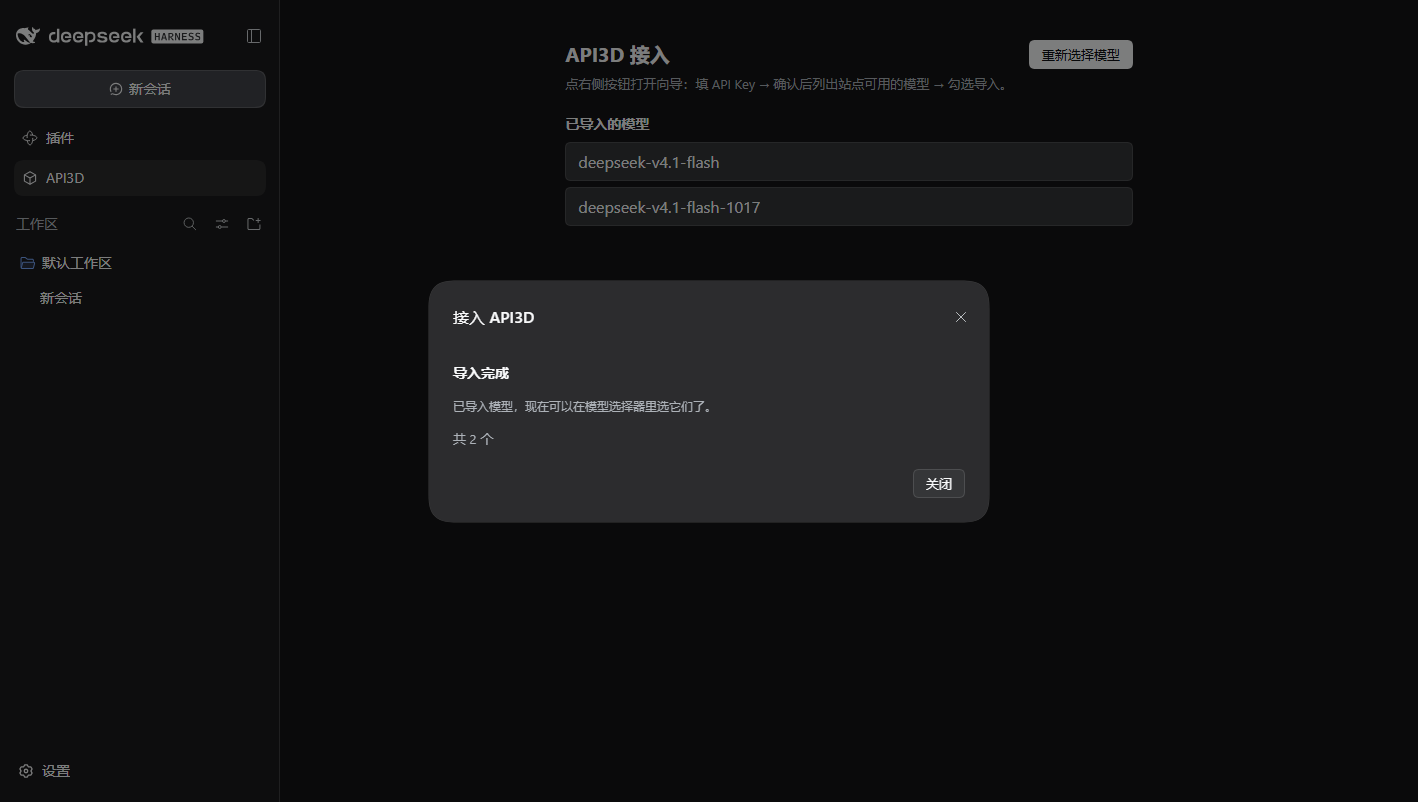
Task: Open workspace filter settings sliders icon
Action: click(222, 224)
